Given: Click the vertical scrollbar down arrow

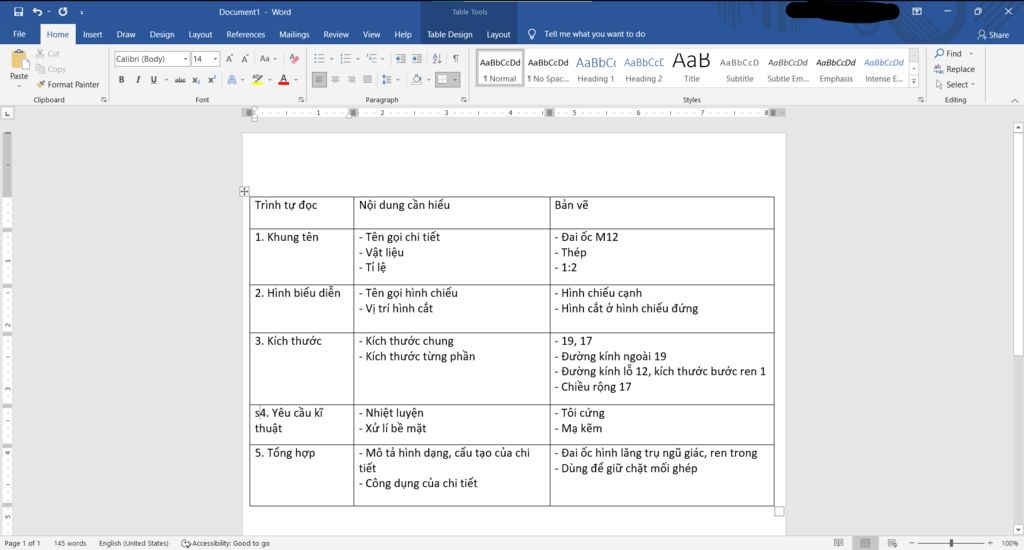Looking at the screenshot, I should click(x=1018, y=529).
